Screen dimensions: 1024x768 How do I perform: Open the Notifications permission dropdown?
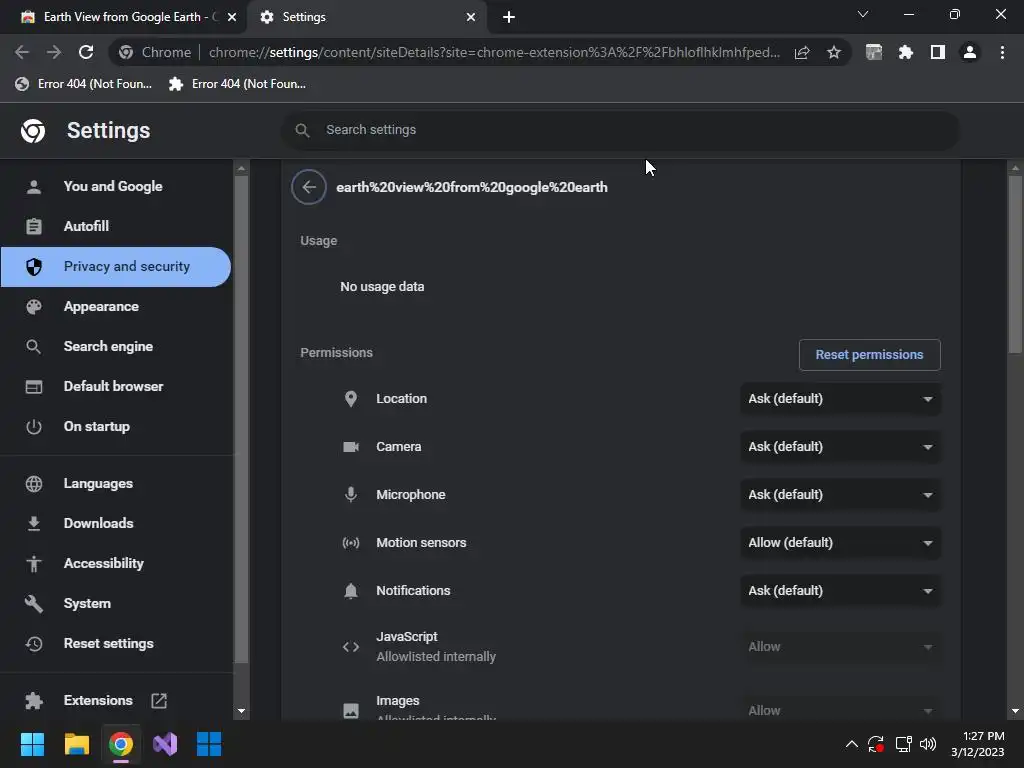pyautogui.click(x=840, y=591)
